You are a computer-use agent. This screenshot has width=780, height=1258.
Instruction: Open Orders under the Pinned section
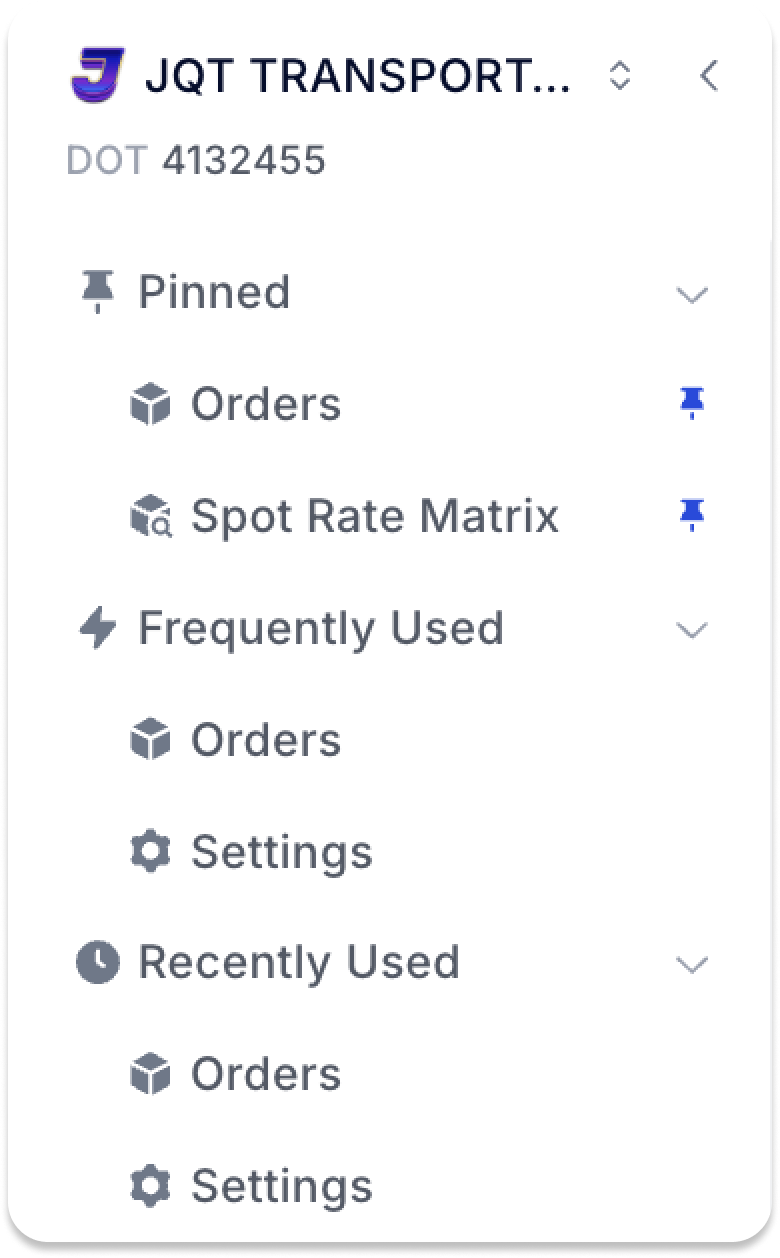pos(265,404)
